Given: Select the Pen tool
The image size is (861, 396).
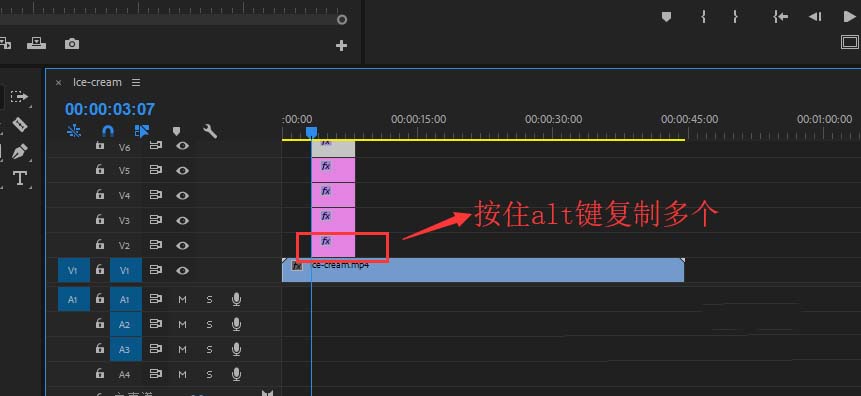Looking at the screenshot, I should coord(20,152).
